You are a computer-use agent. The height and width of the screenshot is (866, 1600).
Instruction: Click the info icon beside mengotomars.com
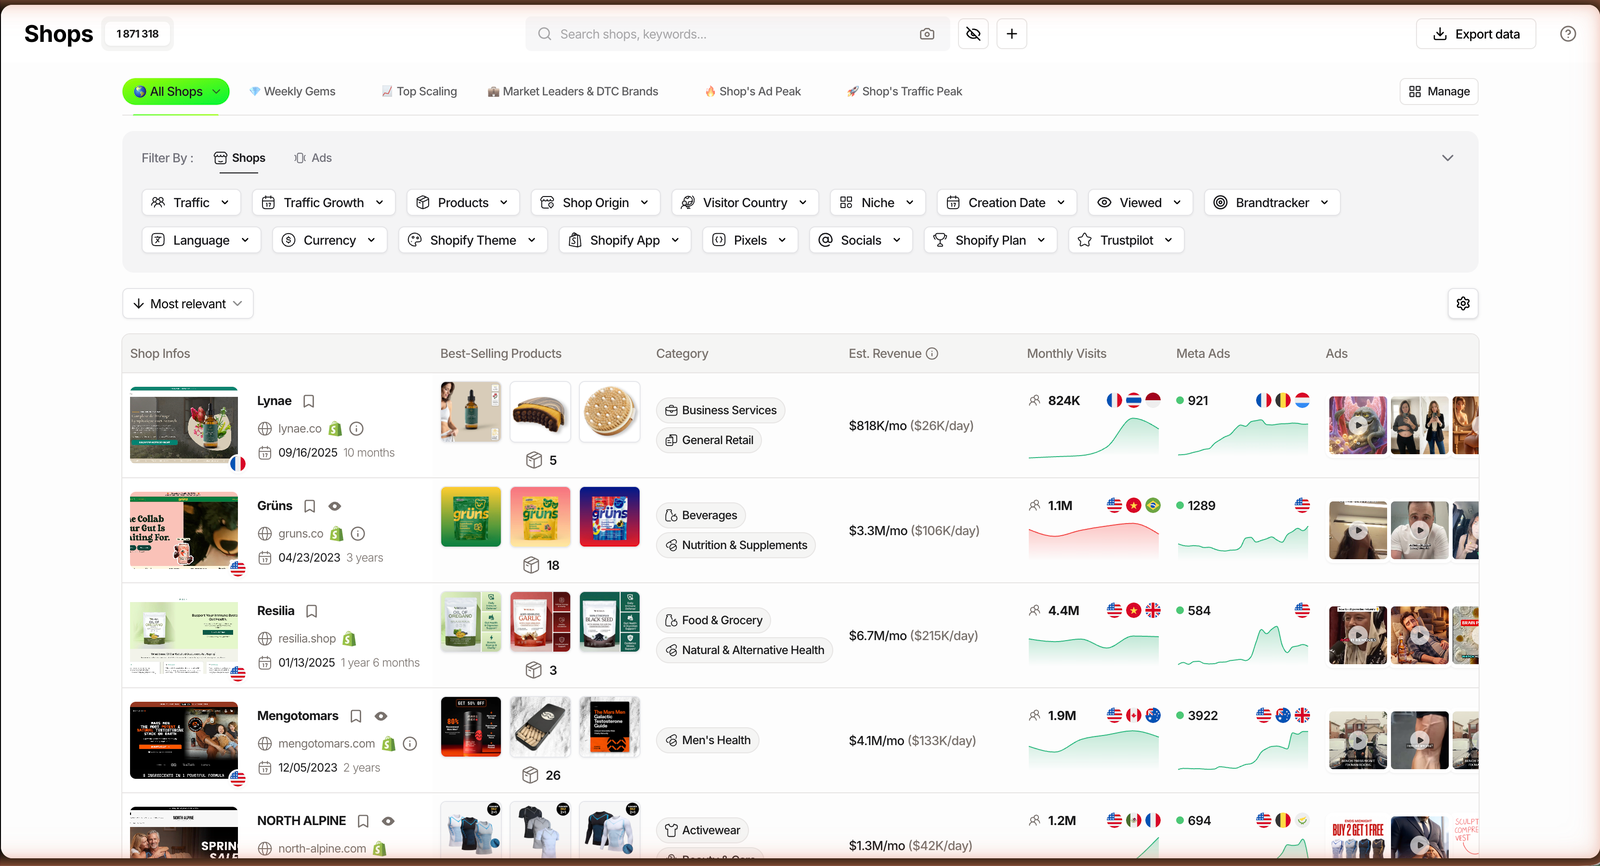click(x=410, y=743)
